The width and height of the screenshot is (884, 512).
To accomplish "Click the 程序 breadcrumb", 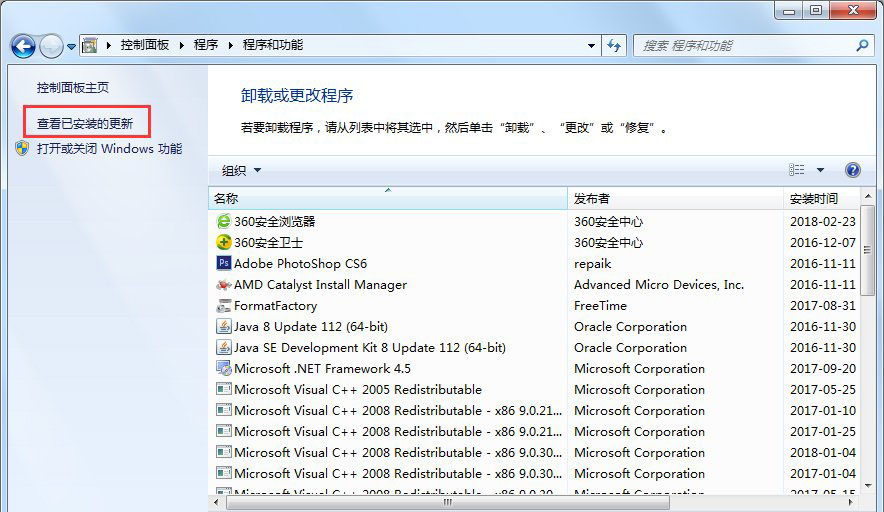I will (x=206, y=45).
